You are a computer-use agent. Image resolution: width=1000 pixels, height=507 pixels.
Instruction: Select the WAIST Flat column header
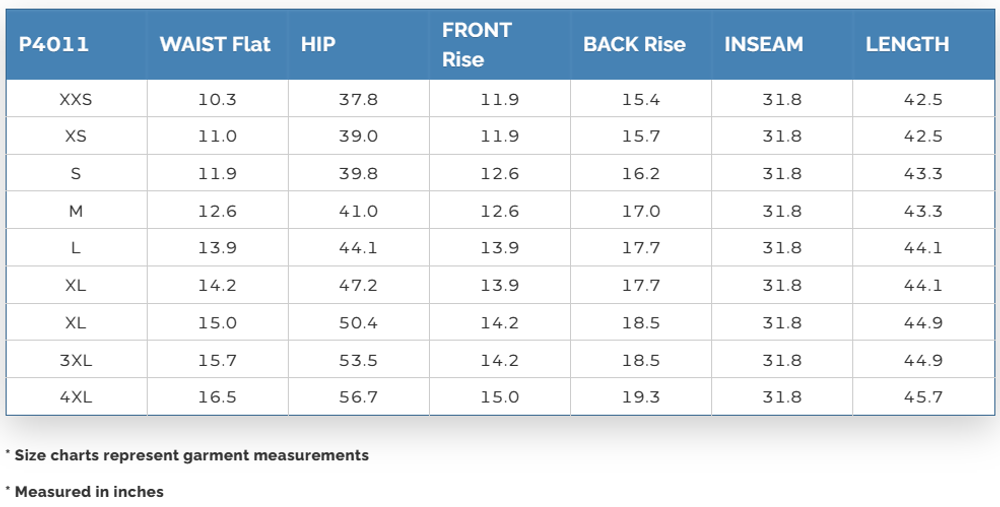pyautogui.click(x=215, y=44)
